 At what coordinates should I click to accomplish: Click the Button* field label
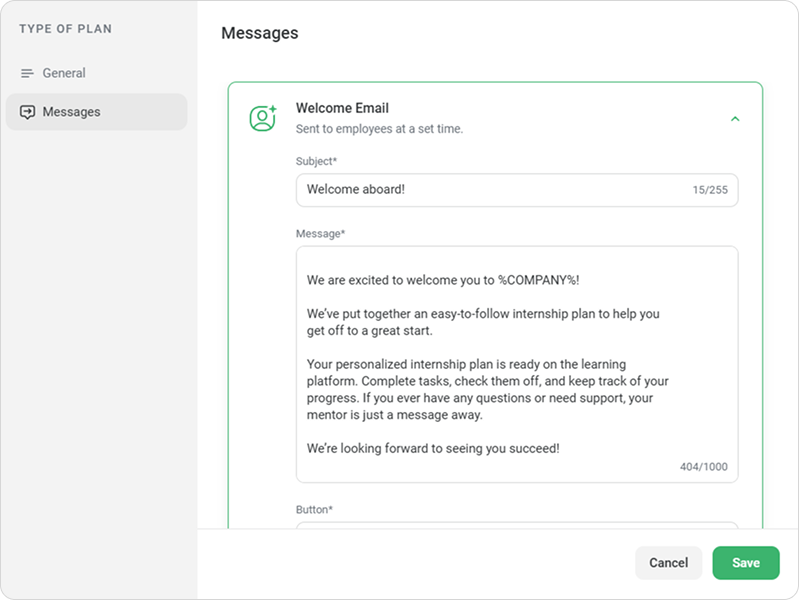click(x=314, y=510)
